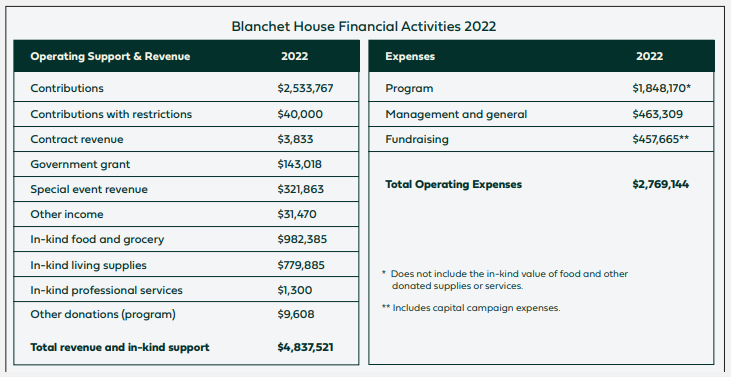Click the Other donations (program) row

pos(186,315)
